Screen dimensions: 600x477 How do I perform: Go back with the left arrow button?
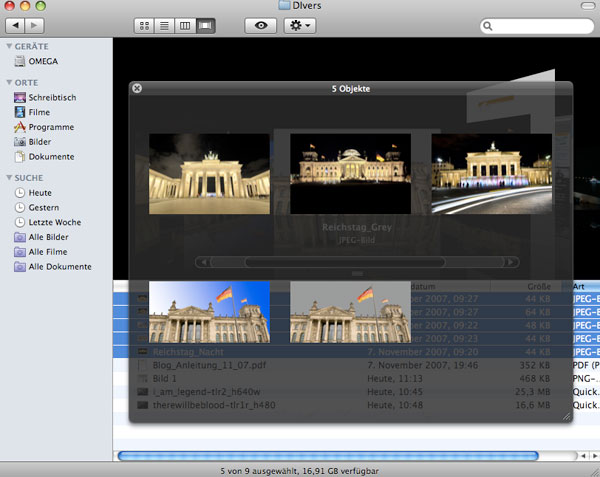pyautogui.click(x=15, y=26)
